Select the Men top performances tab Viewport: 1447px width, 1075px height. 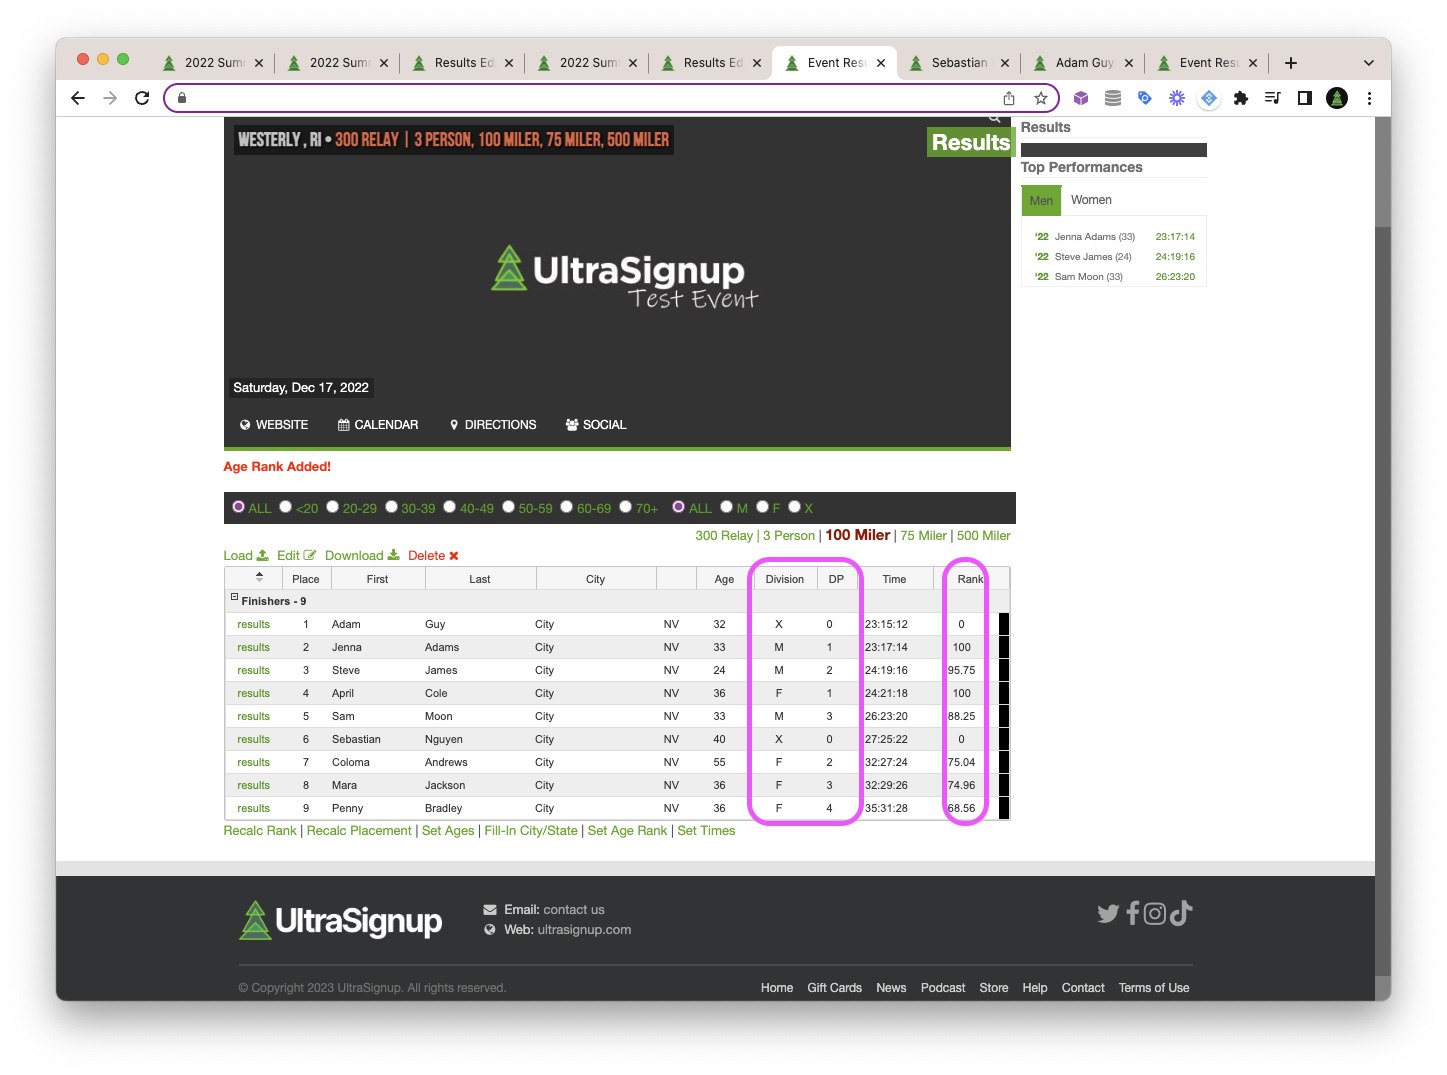coord(1041,200)
